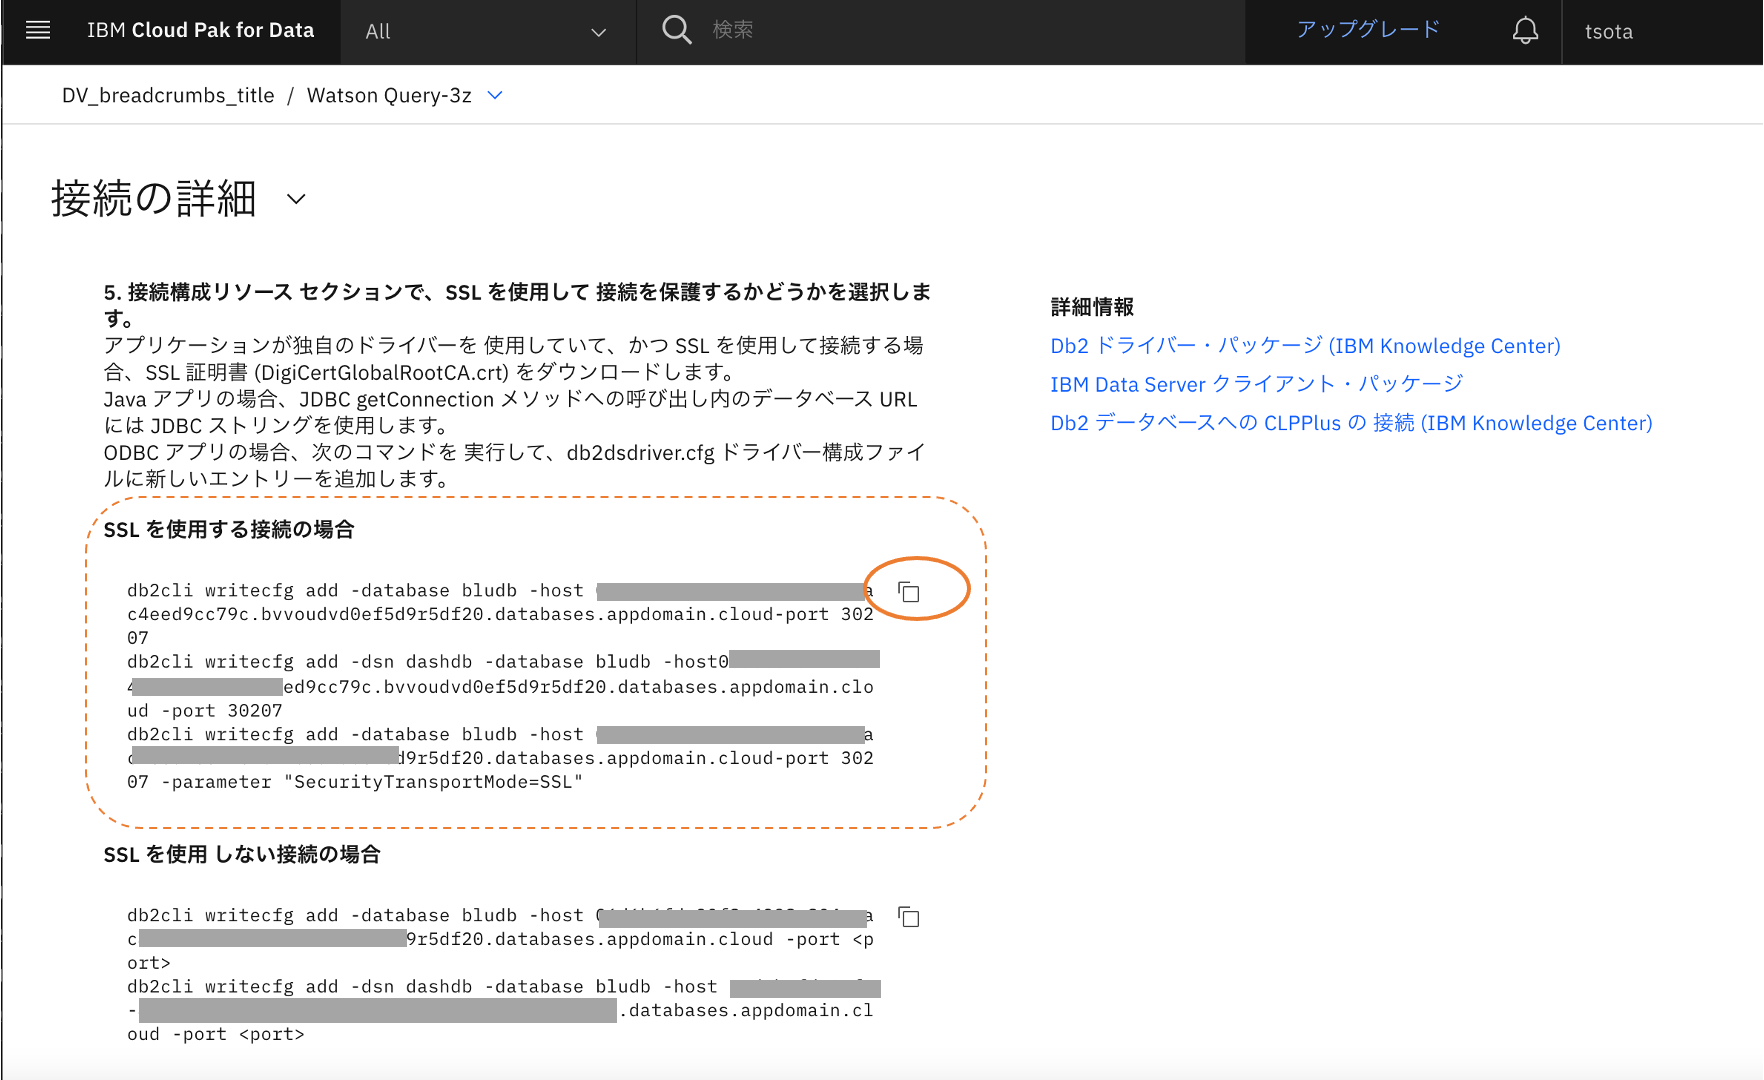Image resolution: width=1764 pixels, height=1080 pixels.
Task: Click the 詳細情報 heading text
Action: 1092,307
